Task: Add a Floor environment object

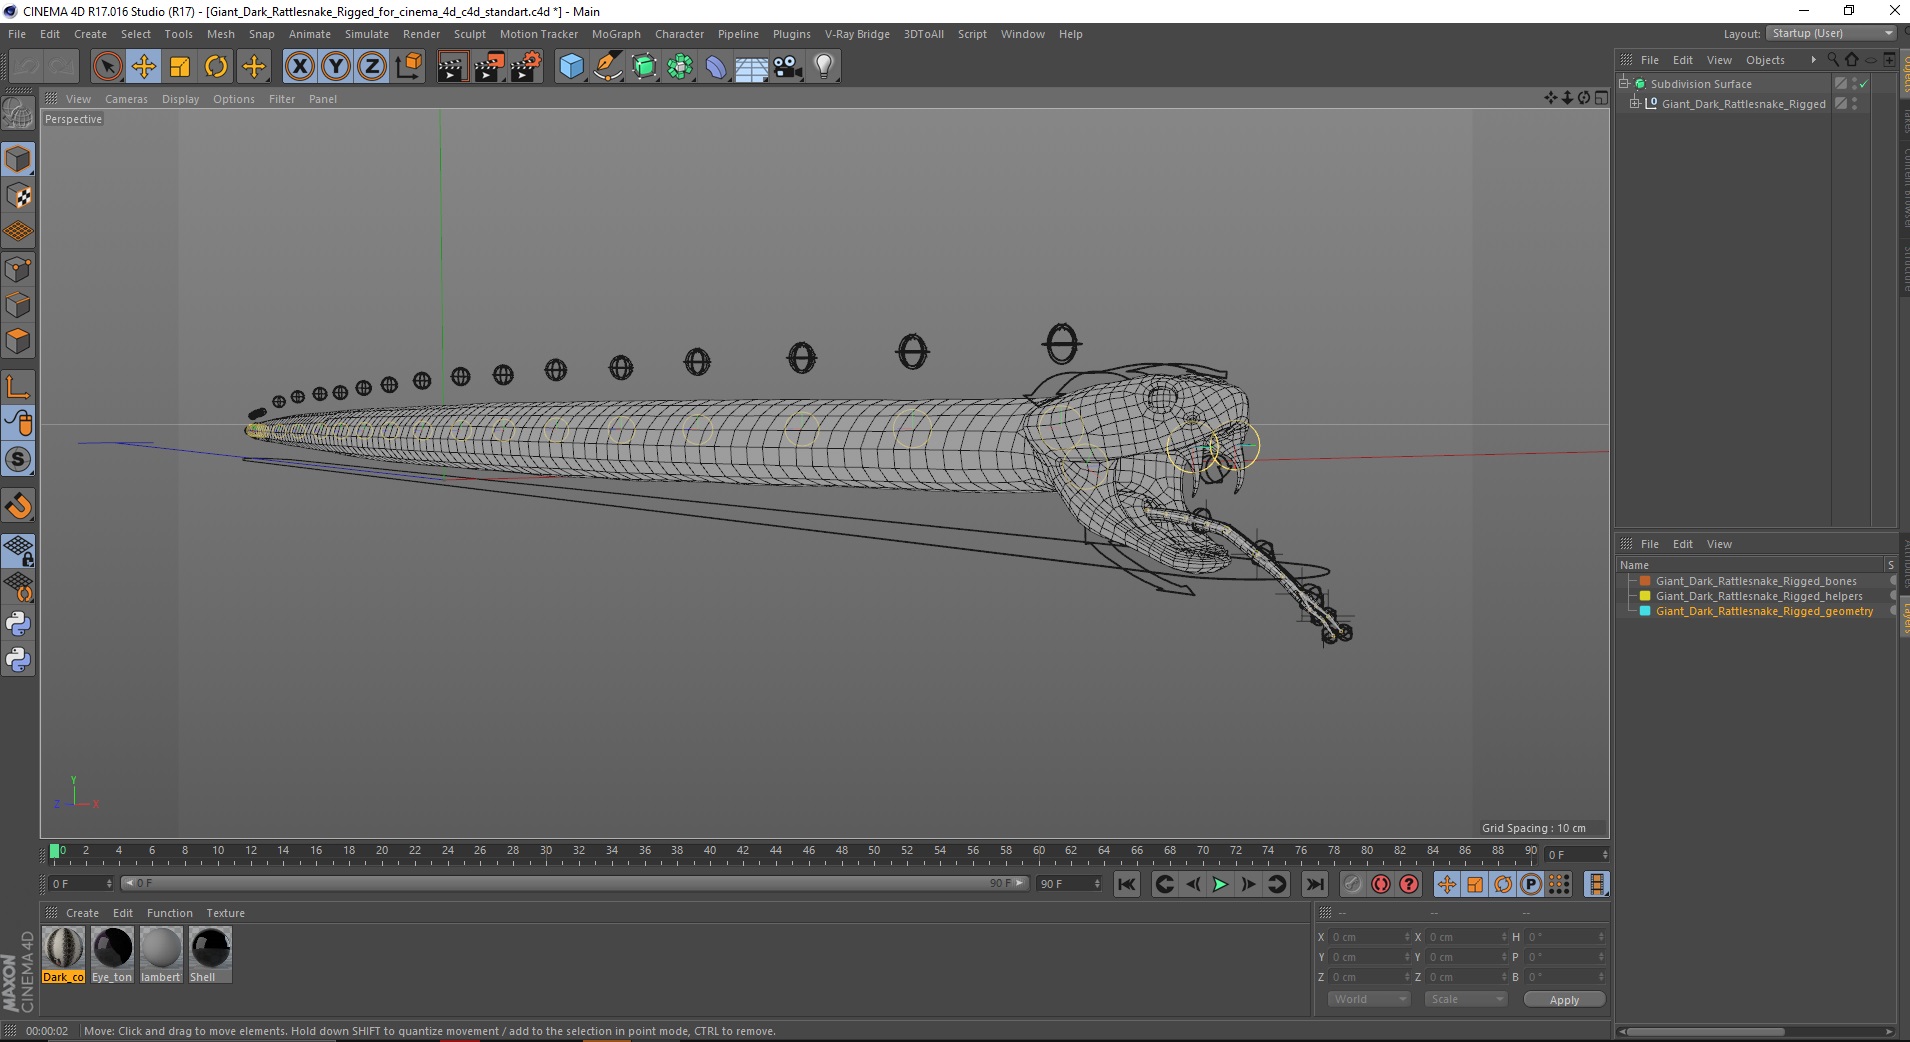Action: (752, 67)
